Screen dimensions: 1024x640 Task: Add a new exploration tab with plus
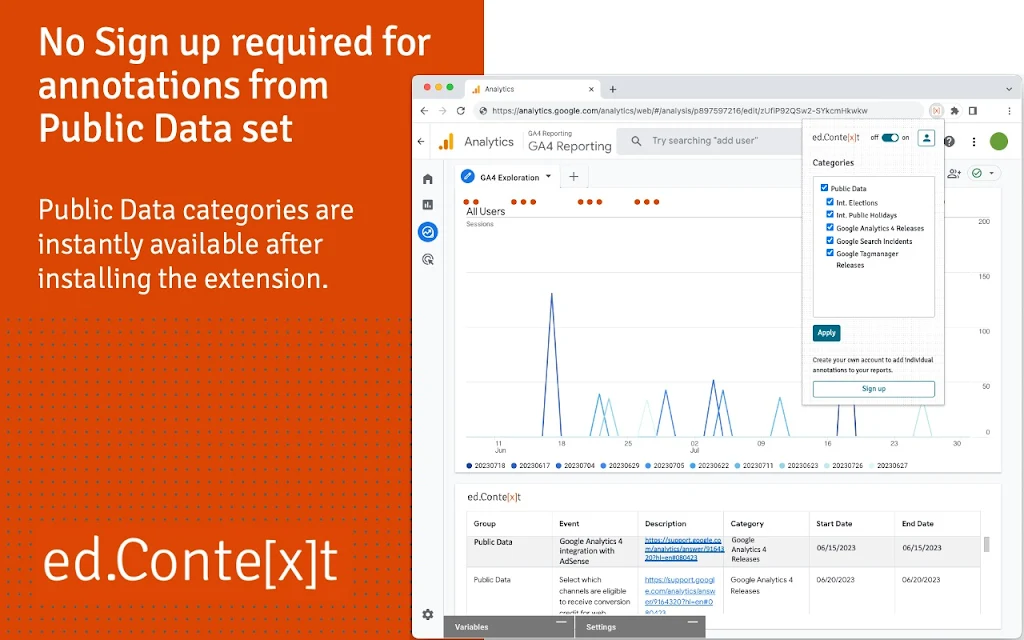tap(573, 176)
